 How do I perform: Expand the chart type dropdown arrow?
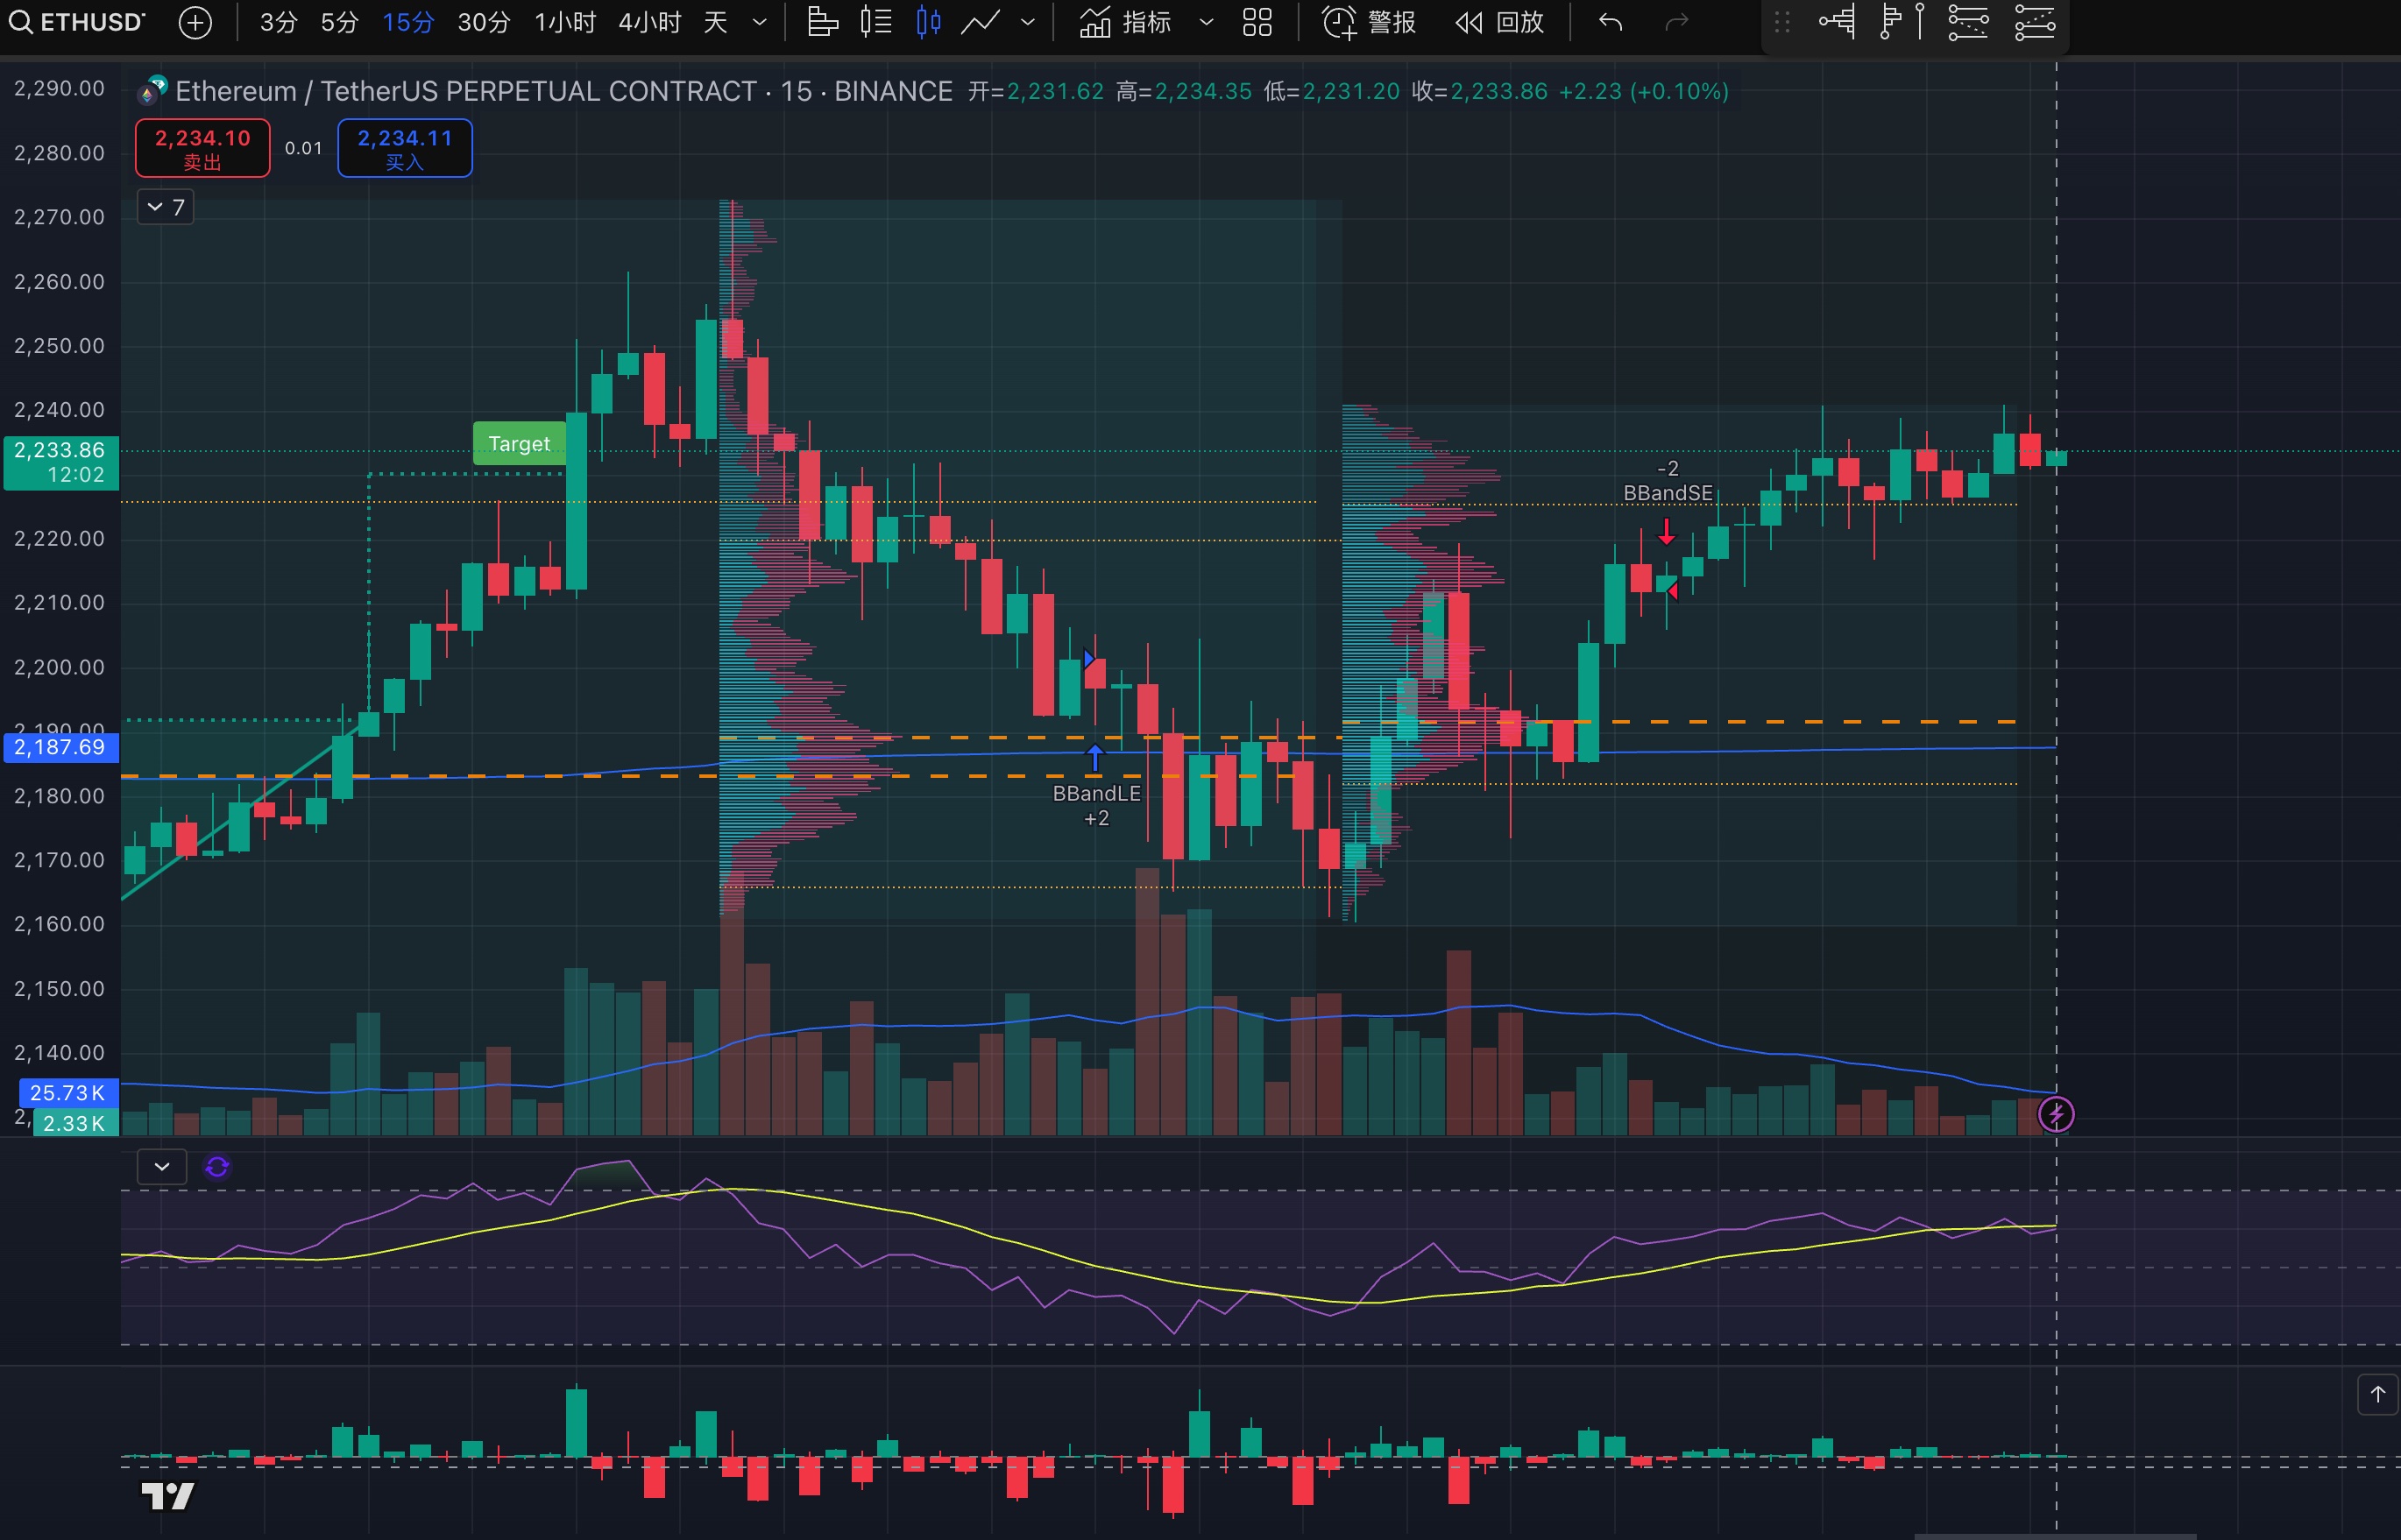click(x=1028, y=22)
